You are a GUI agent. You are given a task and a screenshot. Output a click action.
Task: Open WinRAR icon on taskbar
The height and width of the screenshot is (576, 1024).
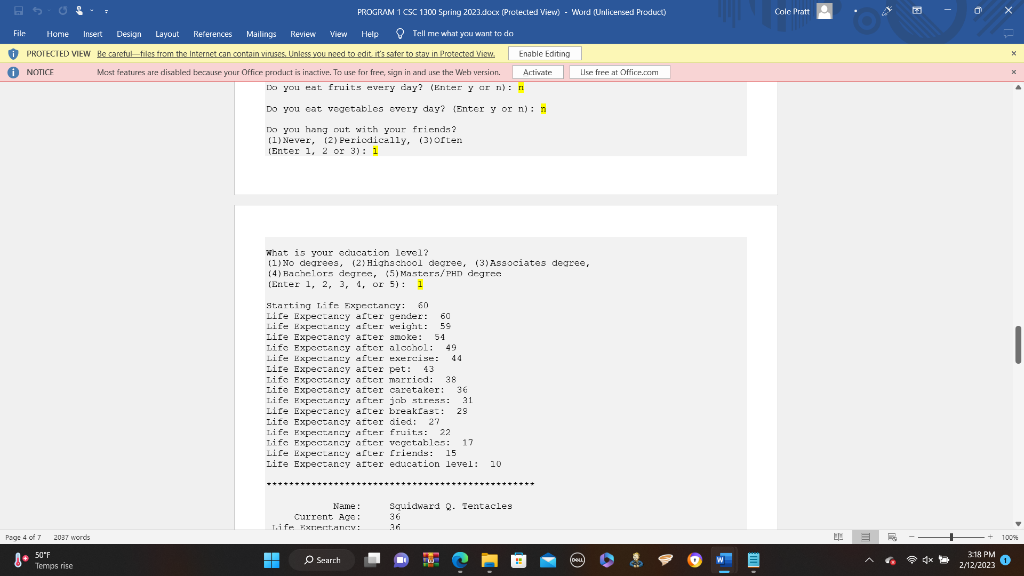coord(430,560)
